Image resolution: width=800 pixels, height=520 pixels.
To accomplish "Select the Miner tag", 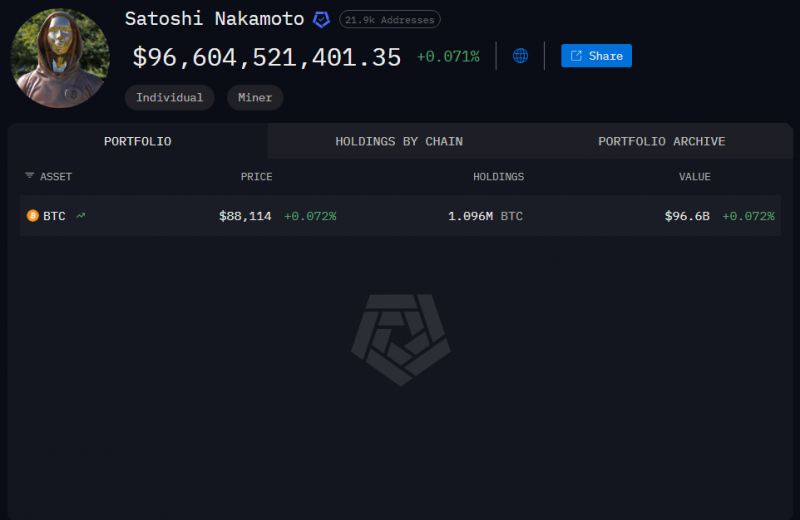I will 255,97.
